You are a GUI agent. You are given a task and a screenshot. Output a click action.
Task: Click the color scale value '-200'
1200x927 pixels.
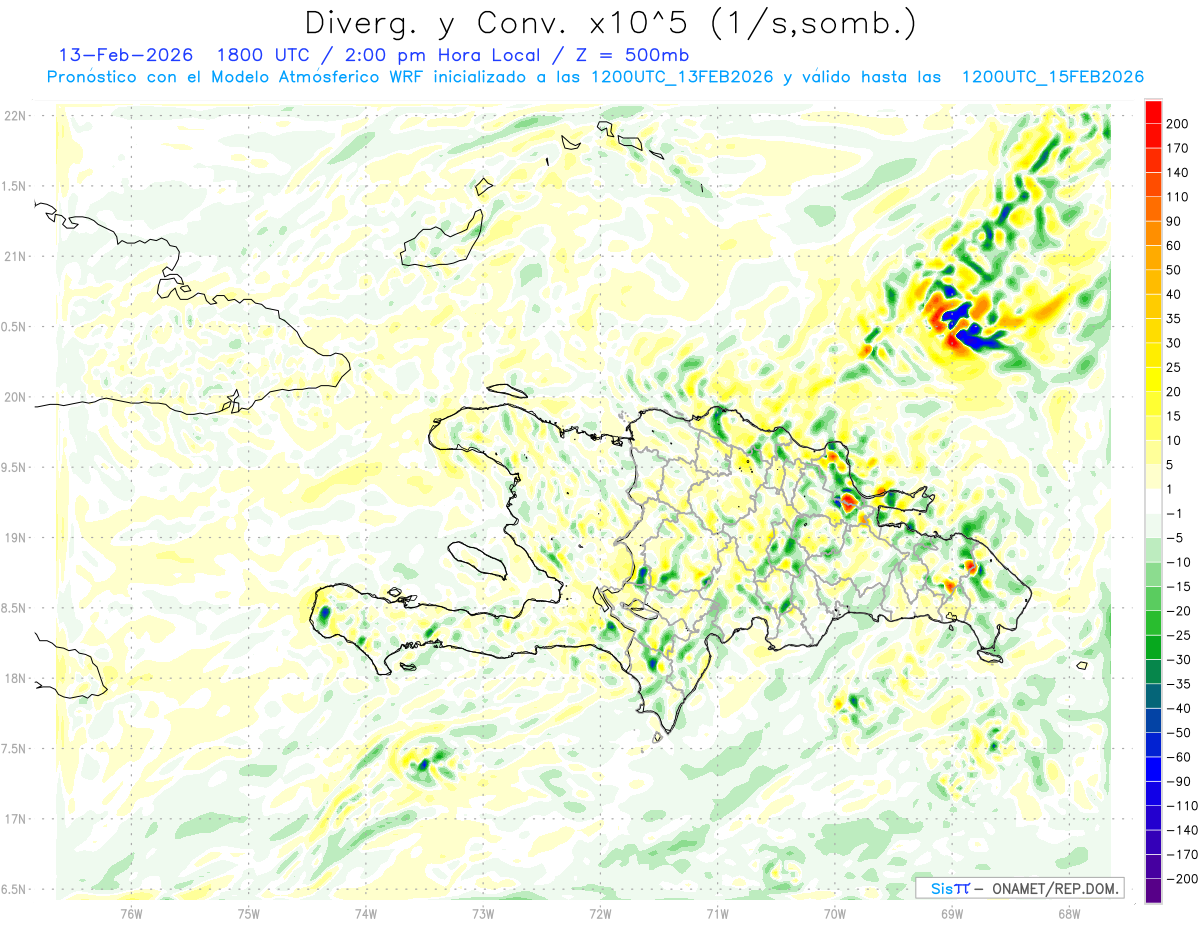[1181, 879]
